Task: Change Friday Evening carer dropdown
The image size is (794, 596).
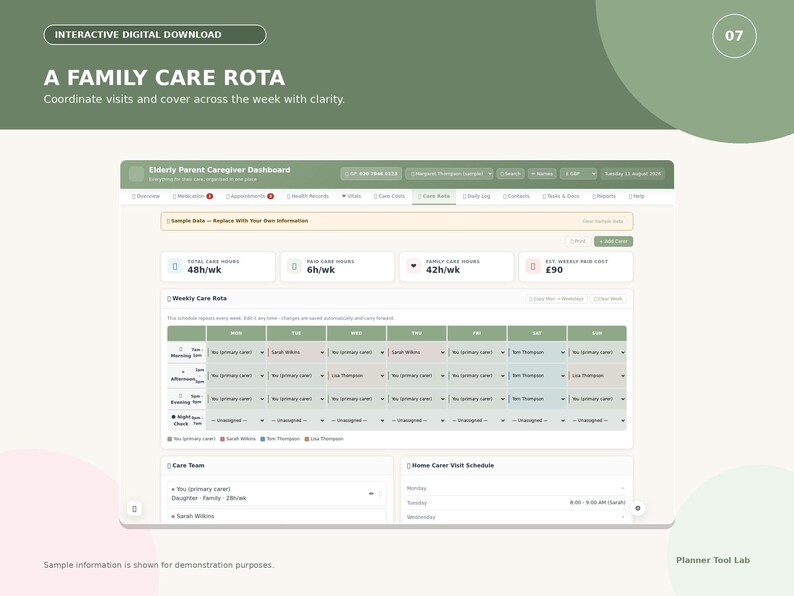Action: tap(477, 399)
